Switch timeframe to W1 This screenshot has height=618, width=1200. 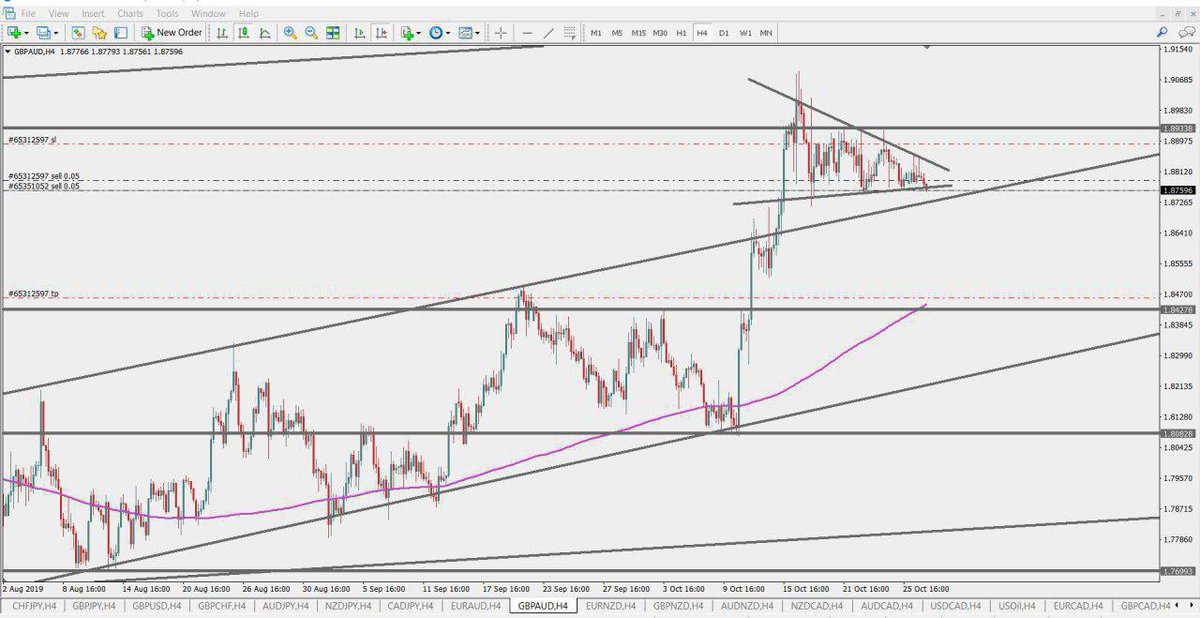pos(745,33)
